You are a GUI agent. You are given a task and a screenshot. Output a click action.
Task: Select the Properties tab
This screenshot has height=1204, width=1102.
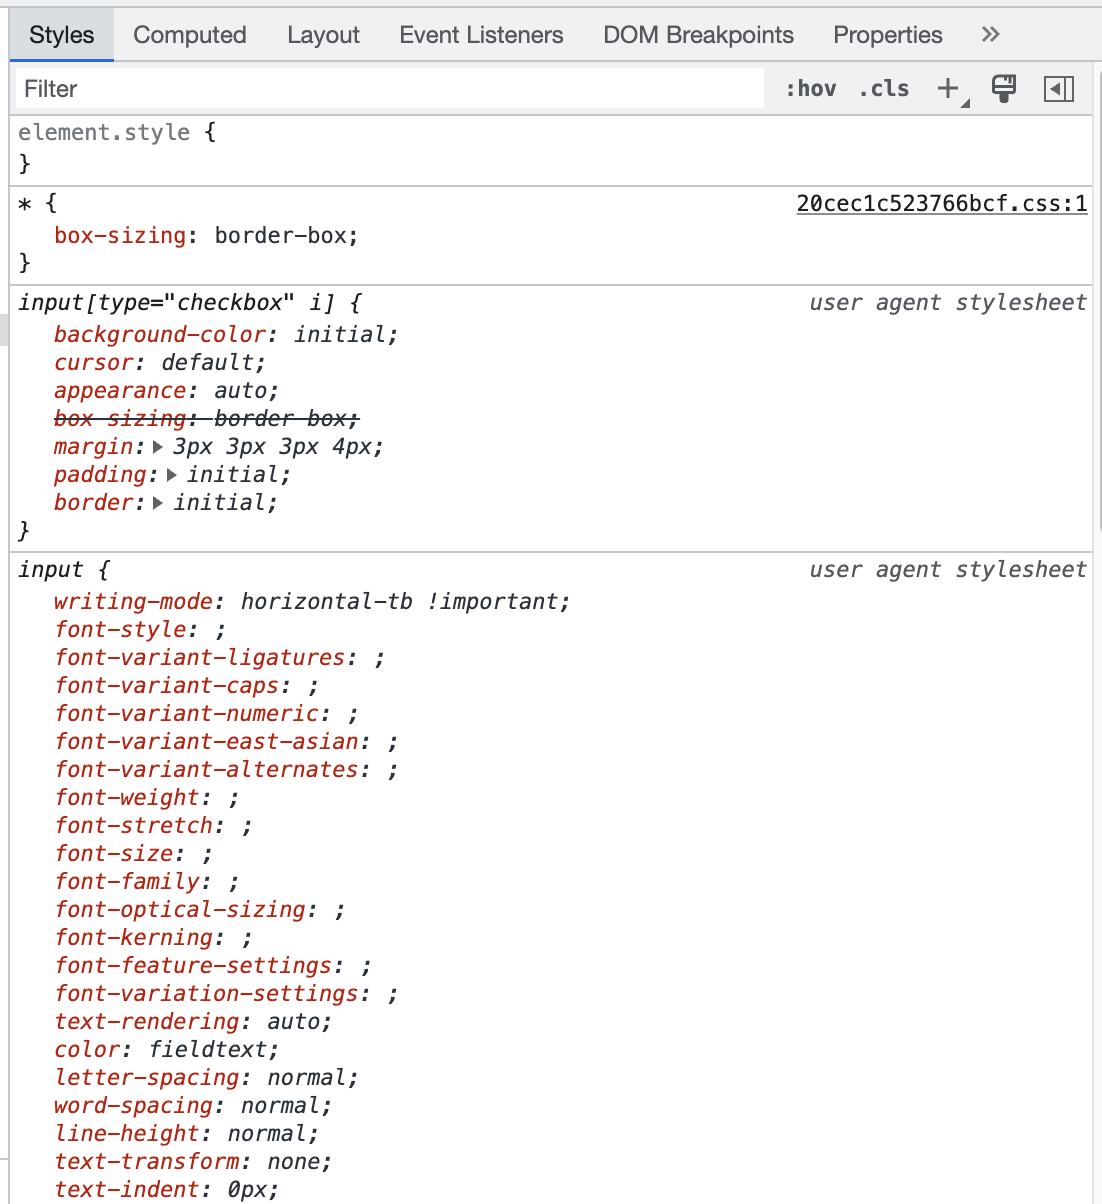point(887,35)
